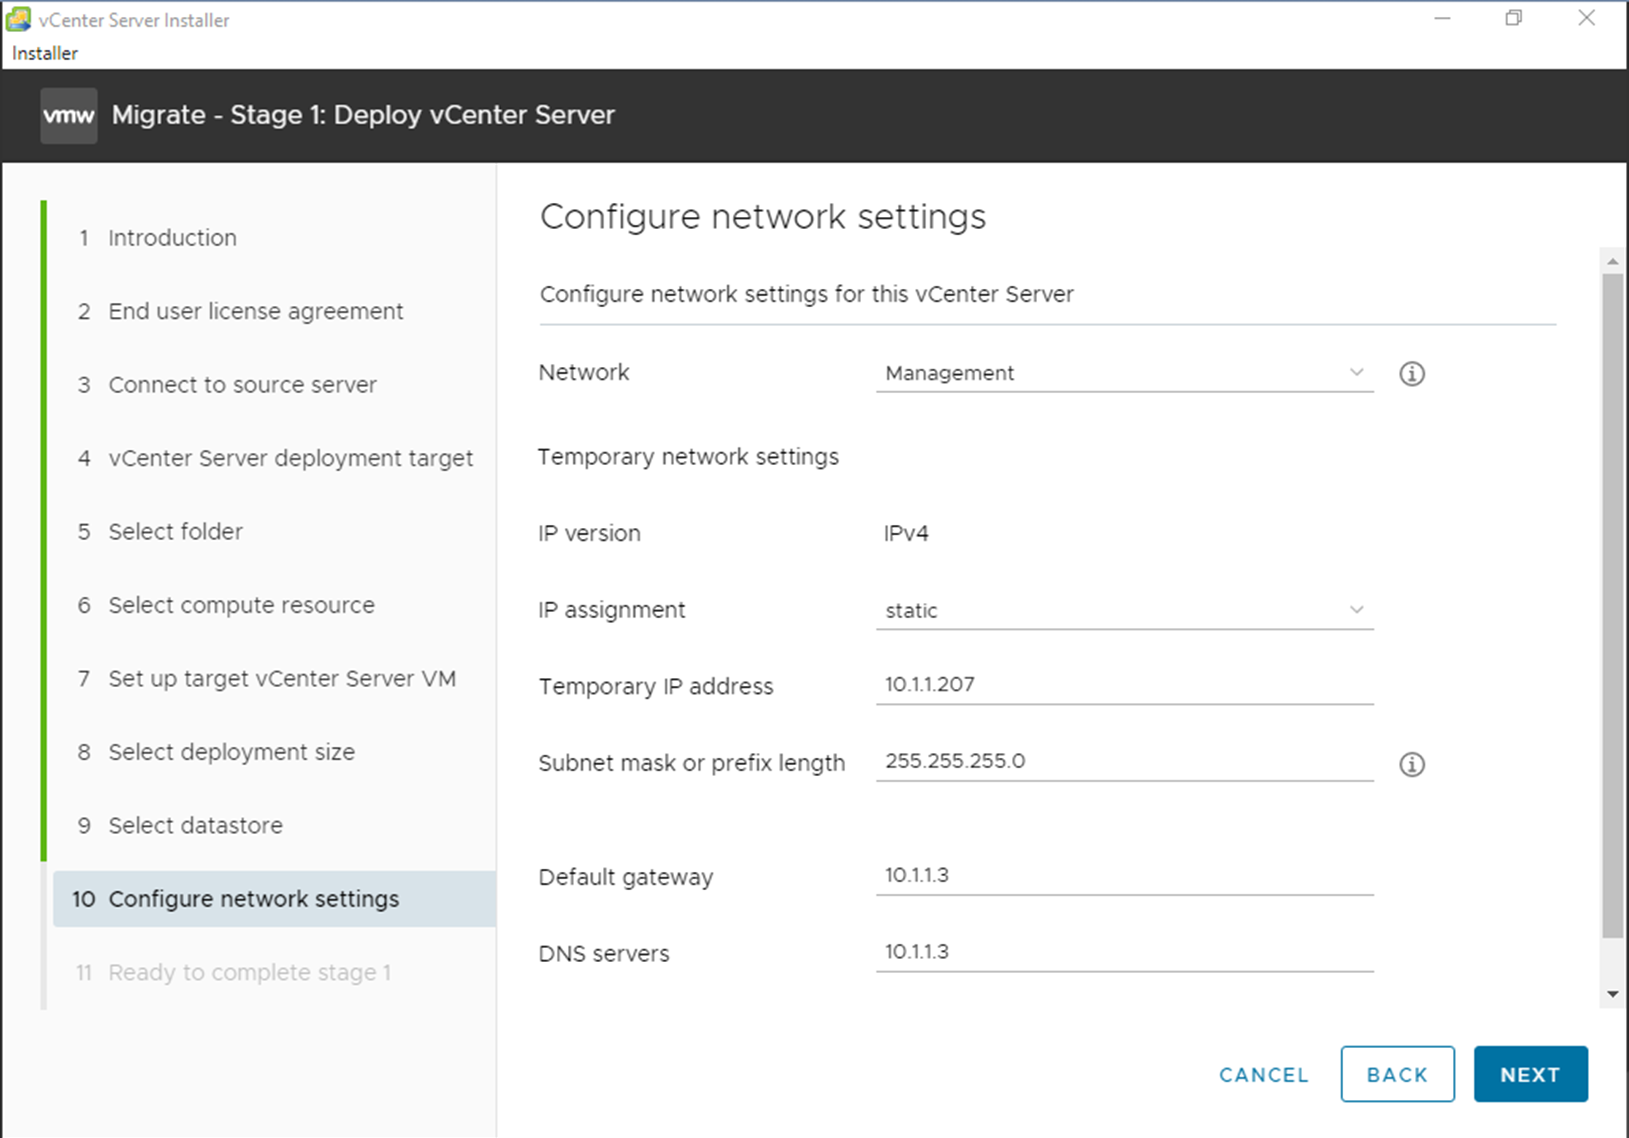Click the Default gateway input field
Image resolution: width=1629 pixels, height=1138 pixels.
click(1124, 875)
